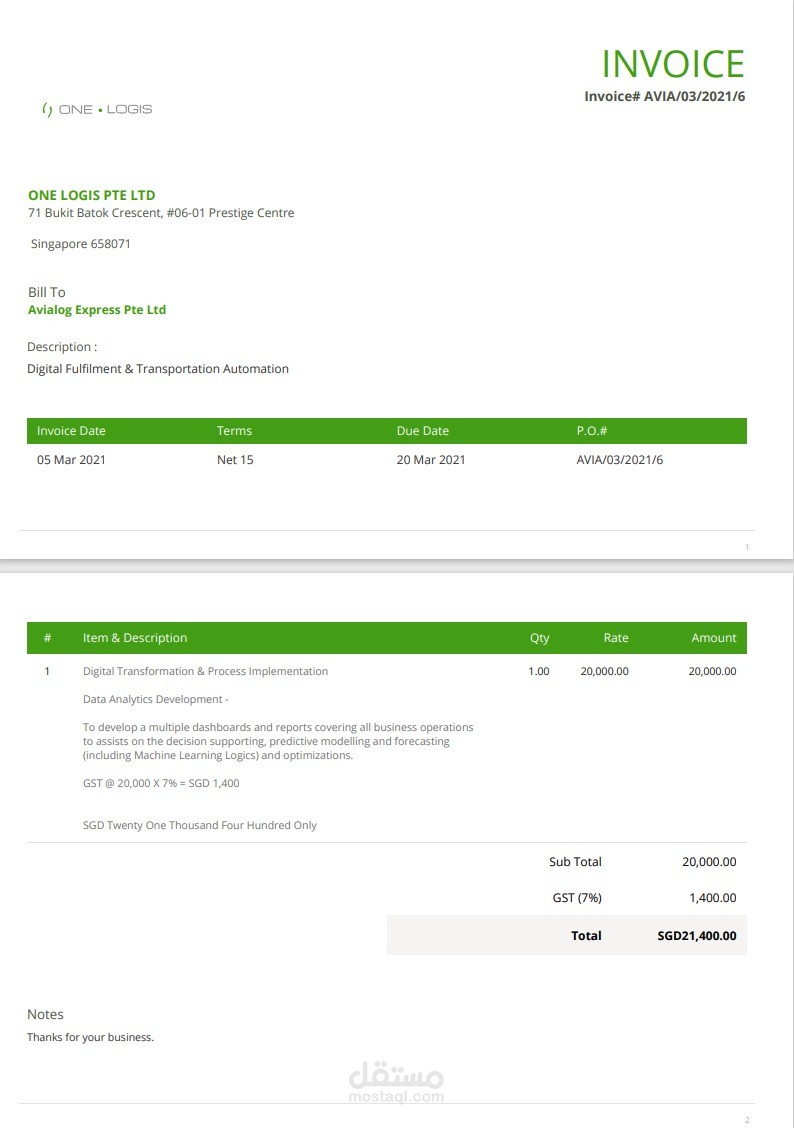Click the P.O.# column header

click(592, 431)
